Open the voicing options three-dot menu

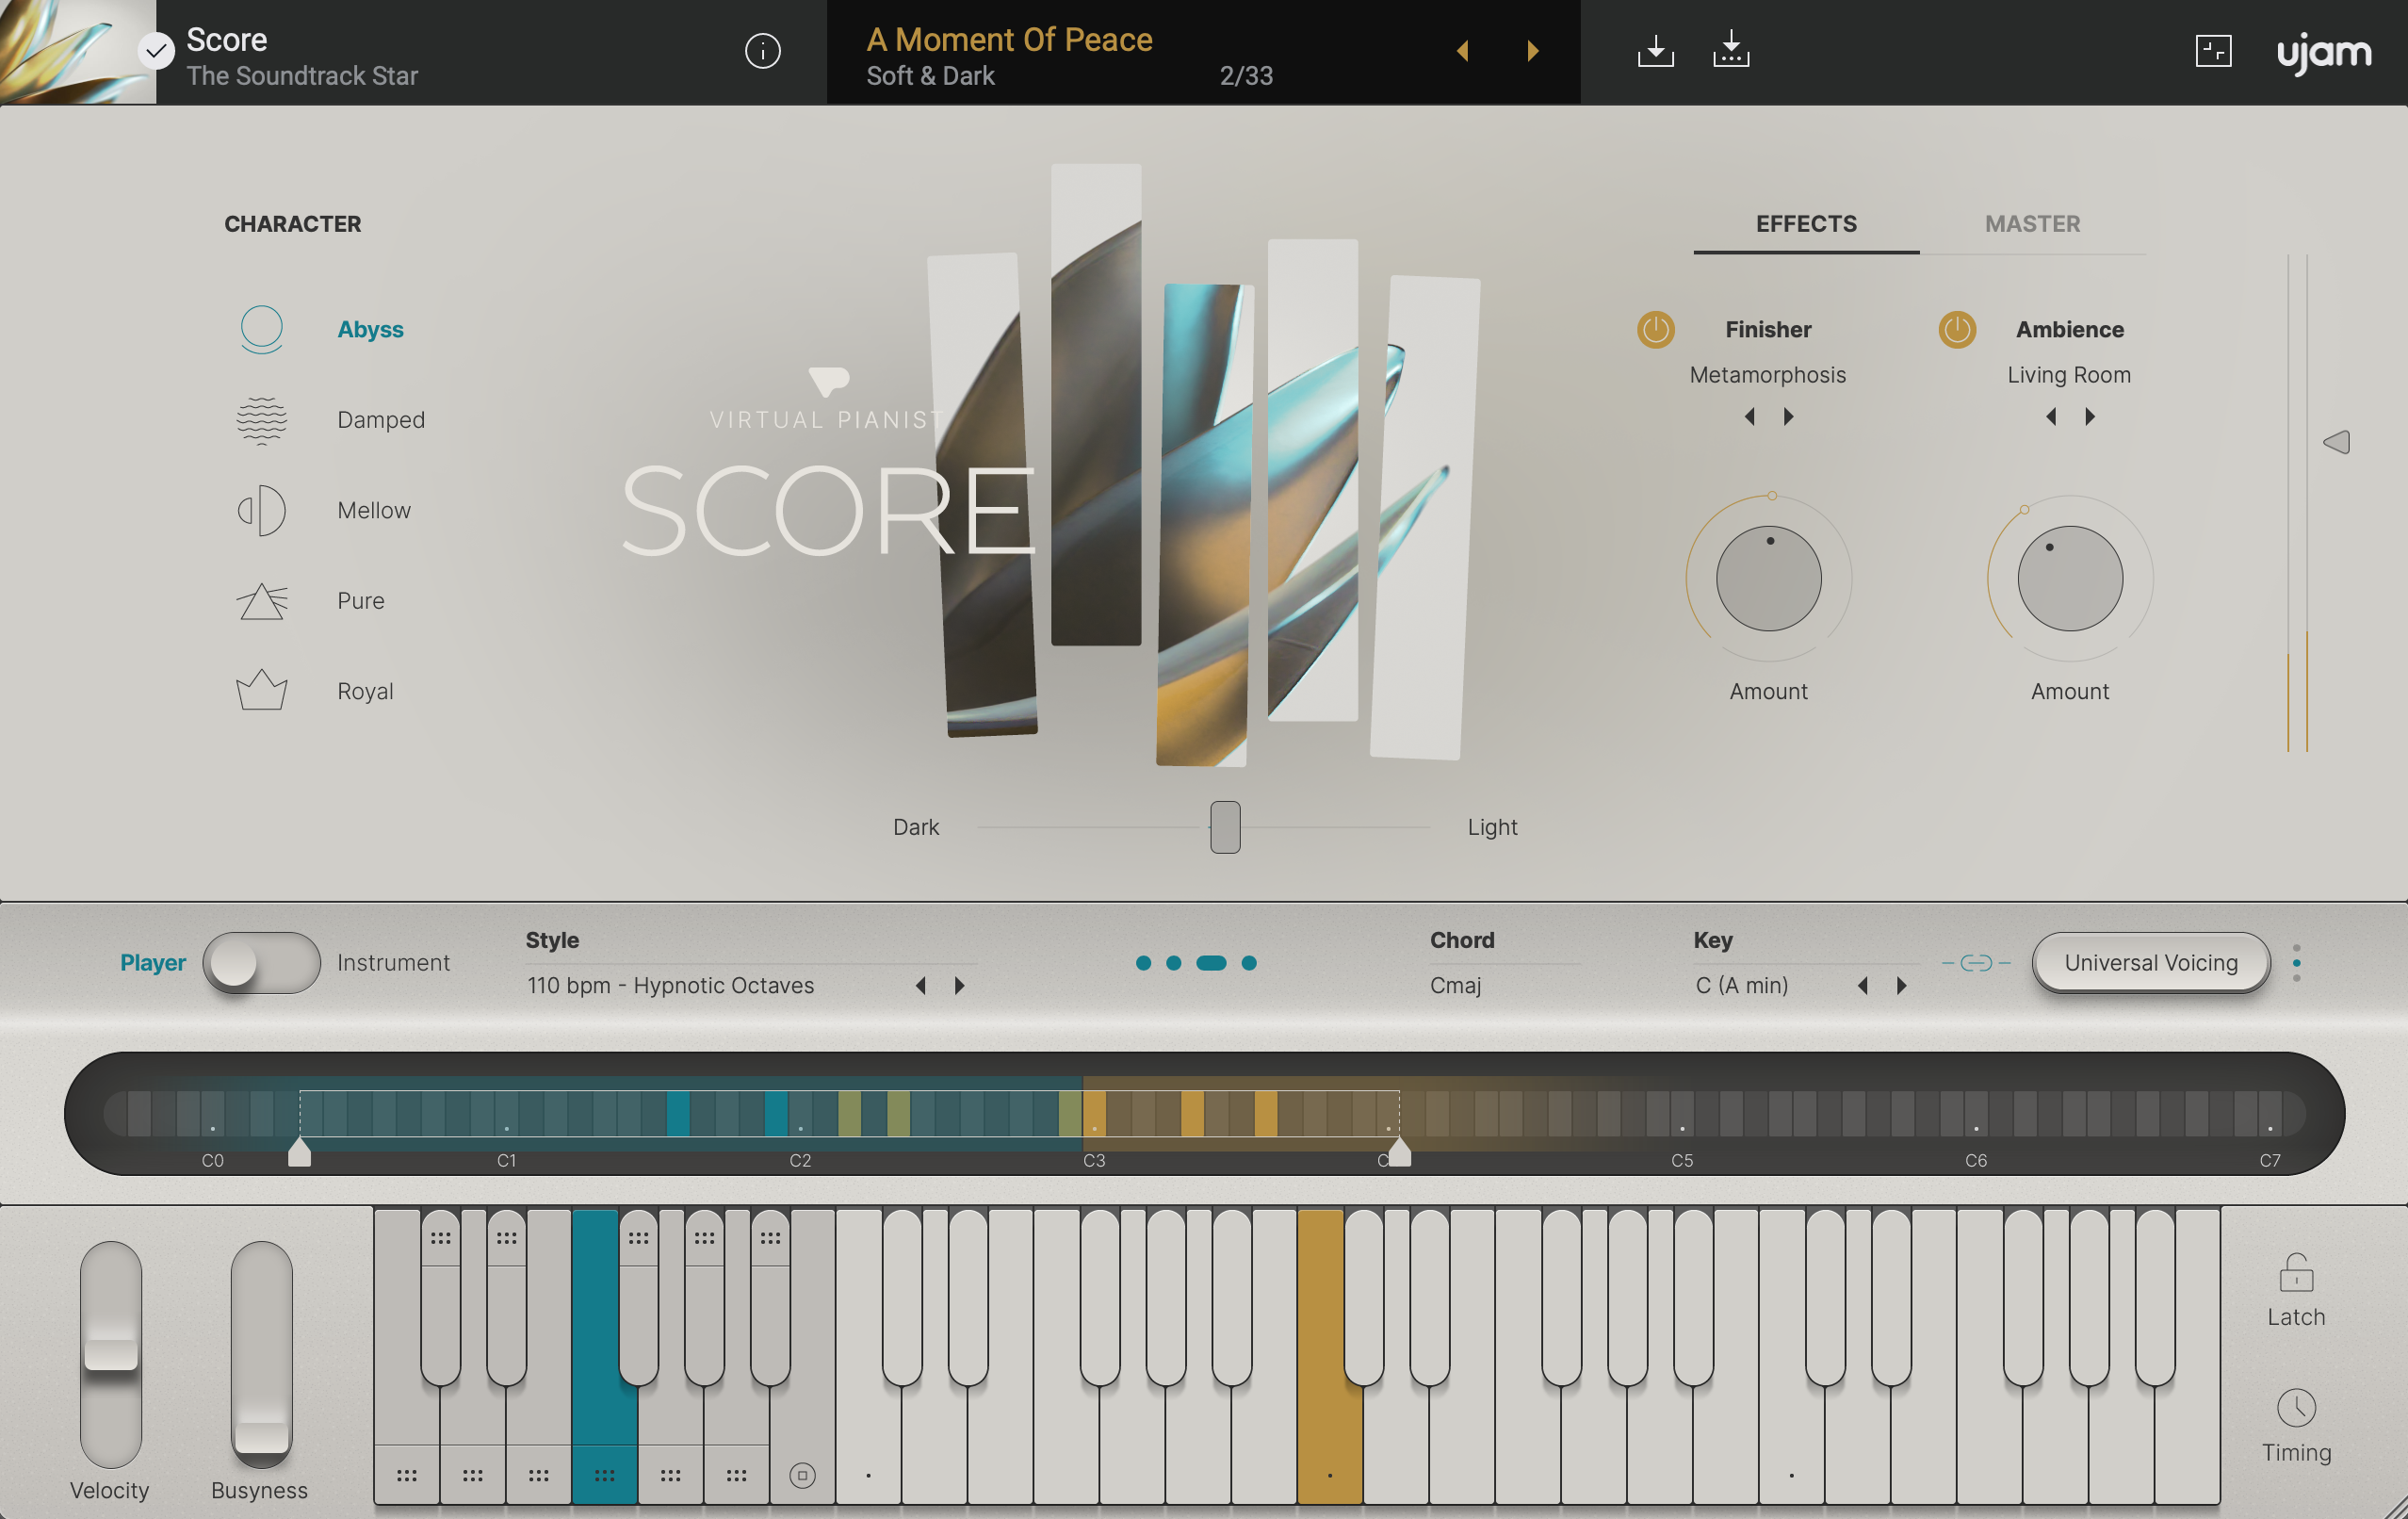click(2297, 963)
